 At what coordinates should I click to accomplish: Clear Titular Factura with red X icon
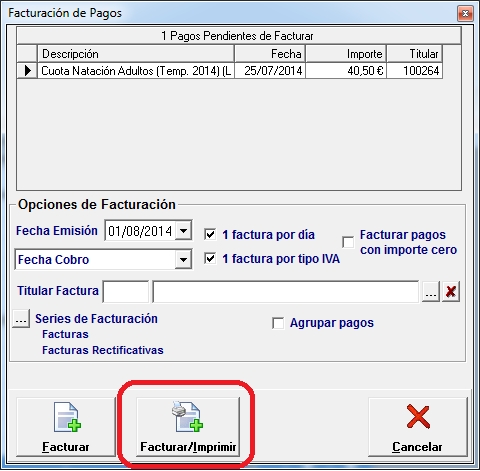coord(451,292)
